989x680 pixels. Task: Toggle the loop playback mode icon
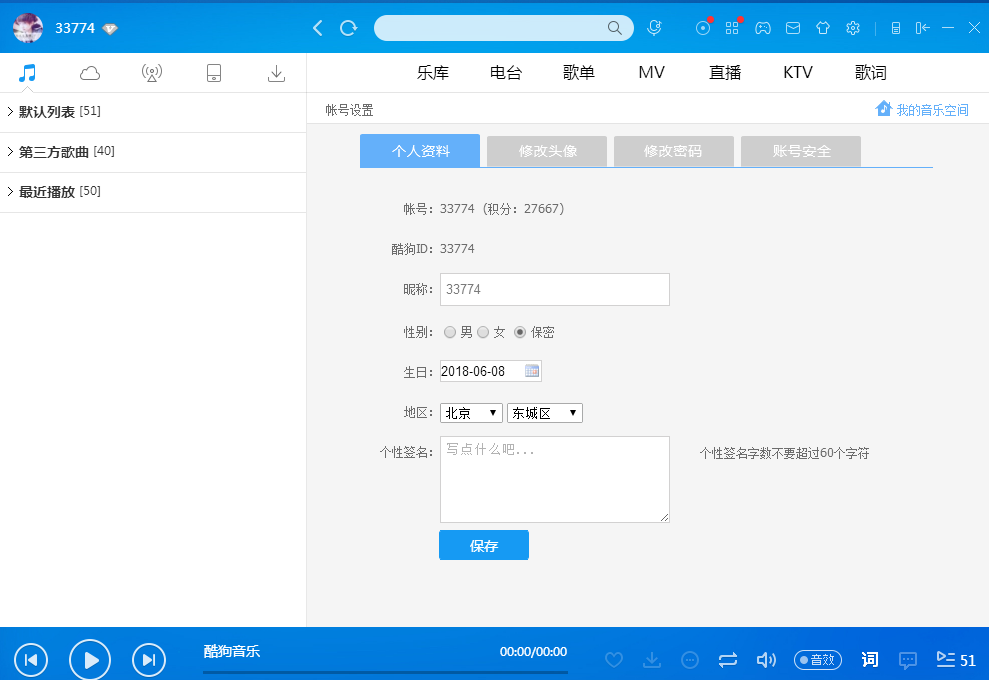(728, 660)
